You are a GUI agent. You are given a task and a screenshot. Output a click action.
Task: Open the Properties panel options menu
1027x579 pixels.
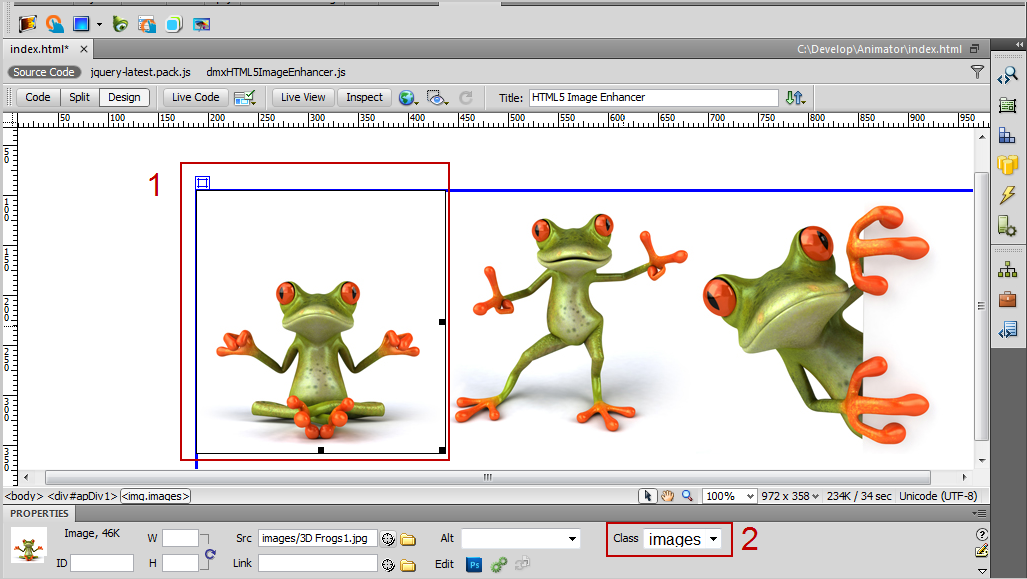coord(980,514)
